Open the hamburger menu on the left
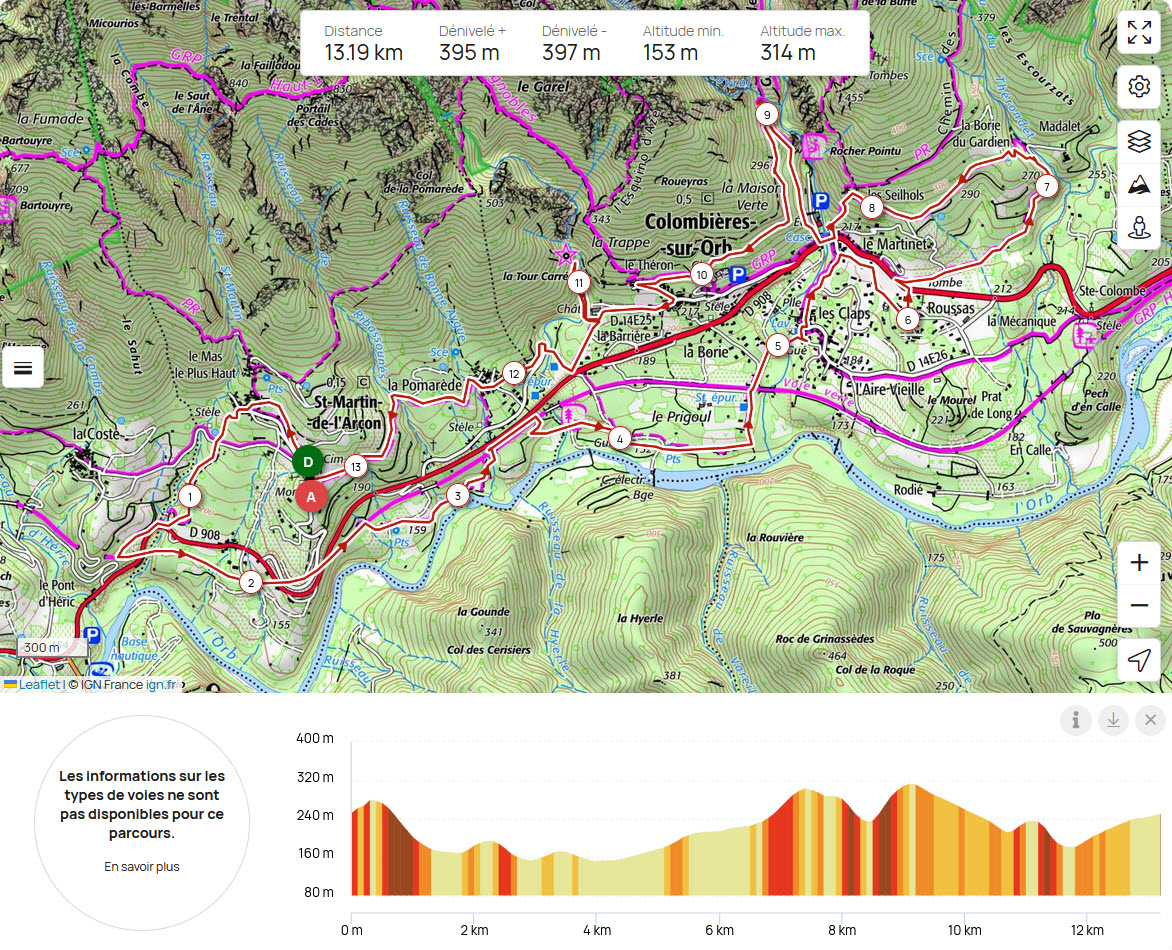The width and height of the screenshot is (1172, 950). (23, 368)
